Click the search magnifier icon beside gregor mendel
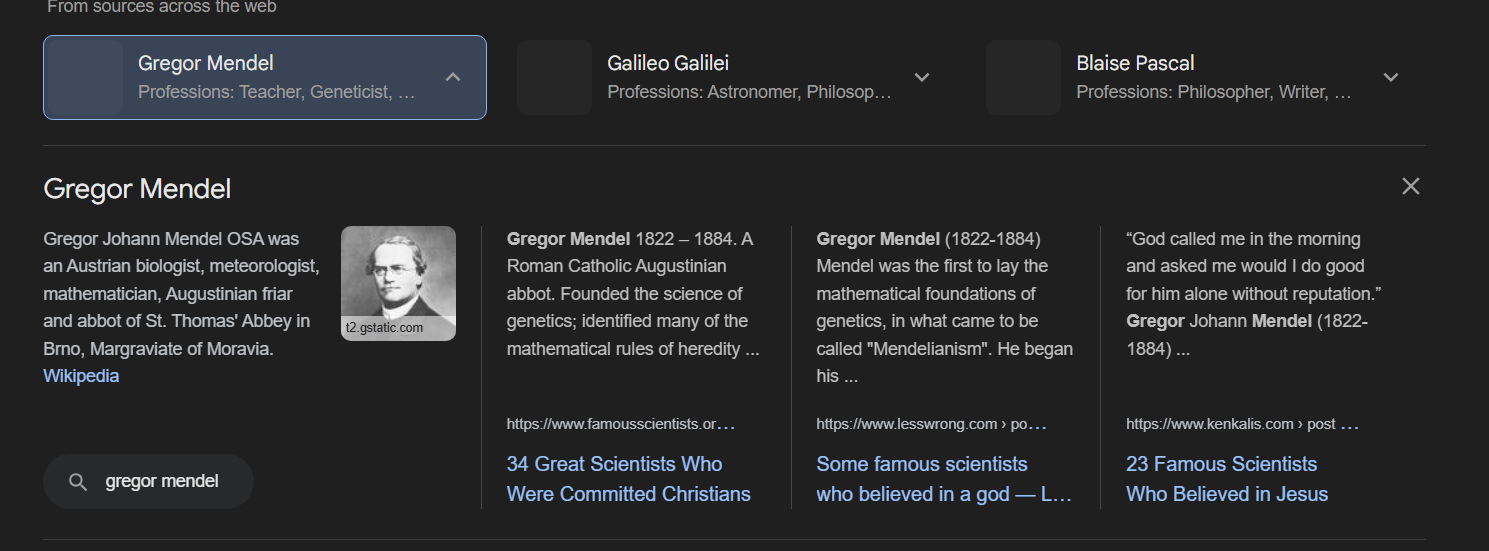1489x551 pixels. [x=78, y=482]
